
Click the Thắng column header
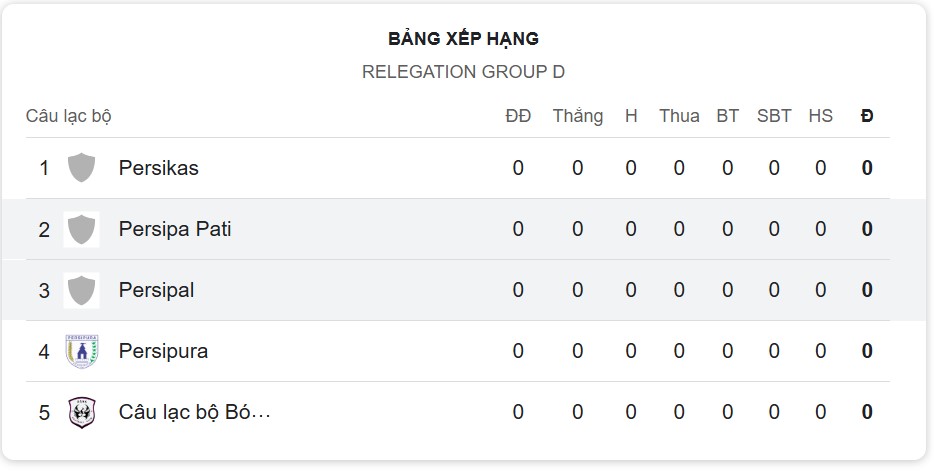[578, 116]
